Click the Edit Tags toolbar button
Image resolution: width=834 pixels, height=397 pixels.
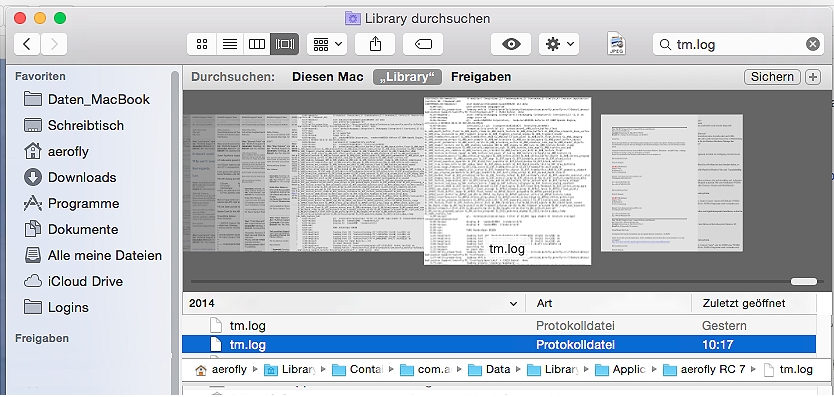pyautogui.click(x=423, y=44)
